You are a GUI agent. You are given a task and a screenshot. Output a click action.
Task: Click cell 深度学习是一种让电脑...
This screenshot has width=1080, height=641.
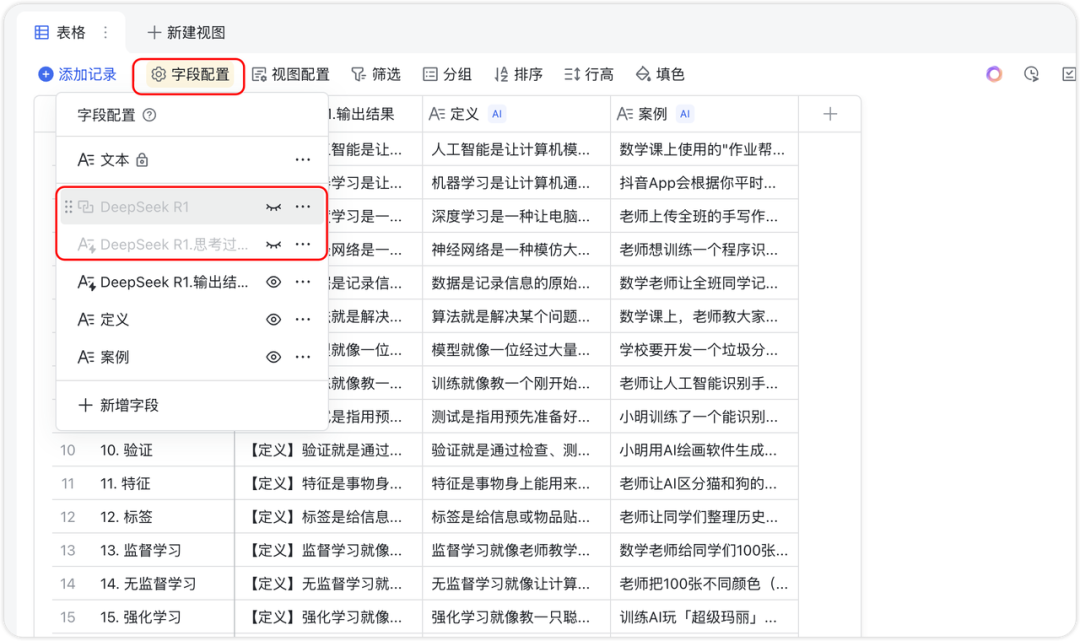(x=516, y=216)
